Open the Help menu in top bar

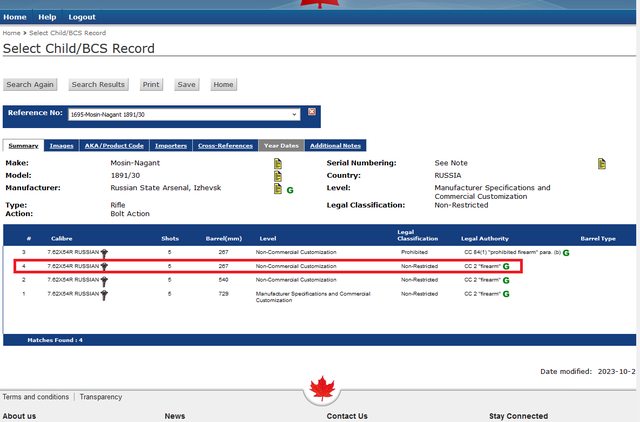click(47, 17)
